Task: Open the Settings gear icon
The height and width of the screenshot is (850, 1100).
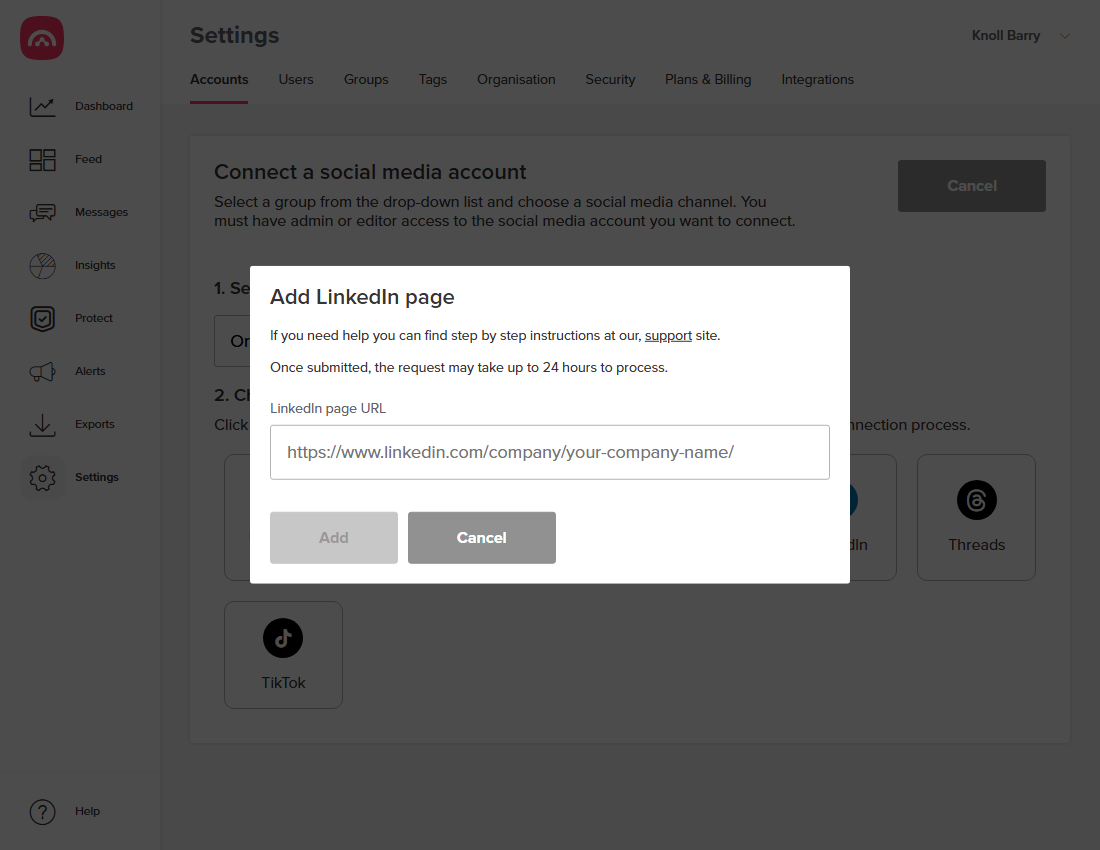Action: 42,478
